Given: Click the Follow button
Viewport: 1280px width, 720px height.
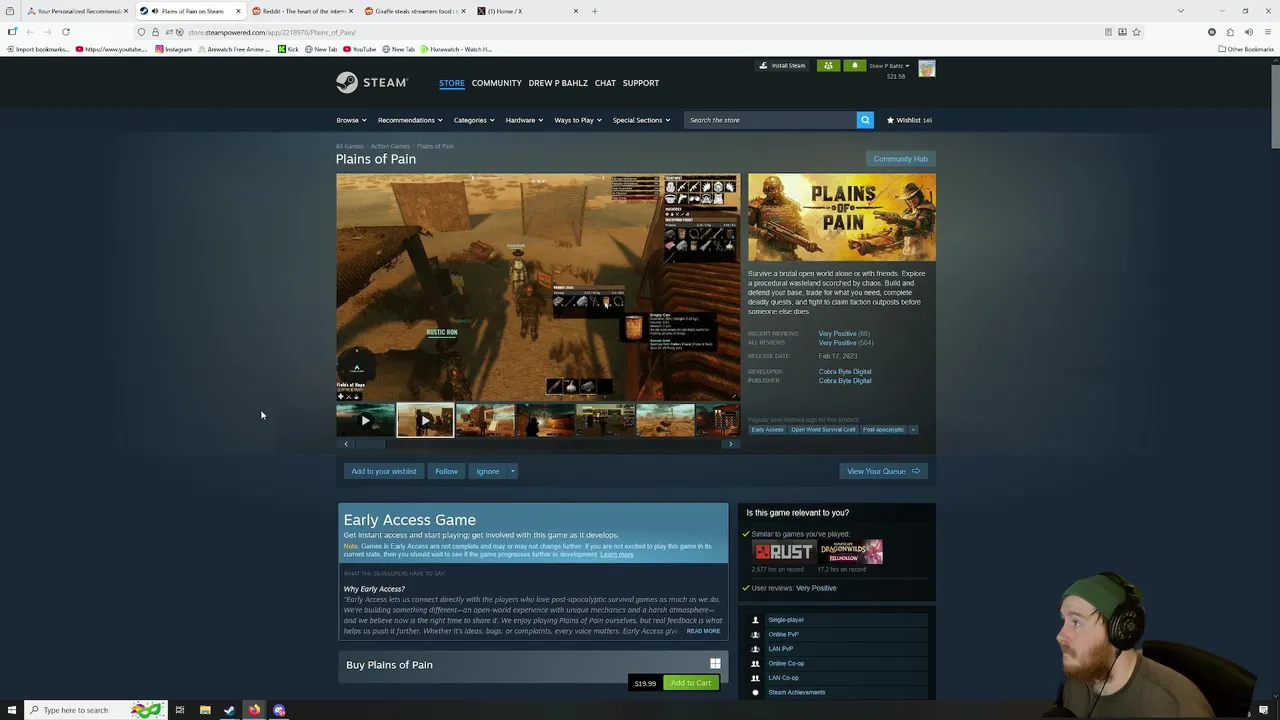Looking at the screenshot, I should (x=446, y=471).
